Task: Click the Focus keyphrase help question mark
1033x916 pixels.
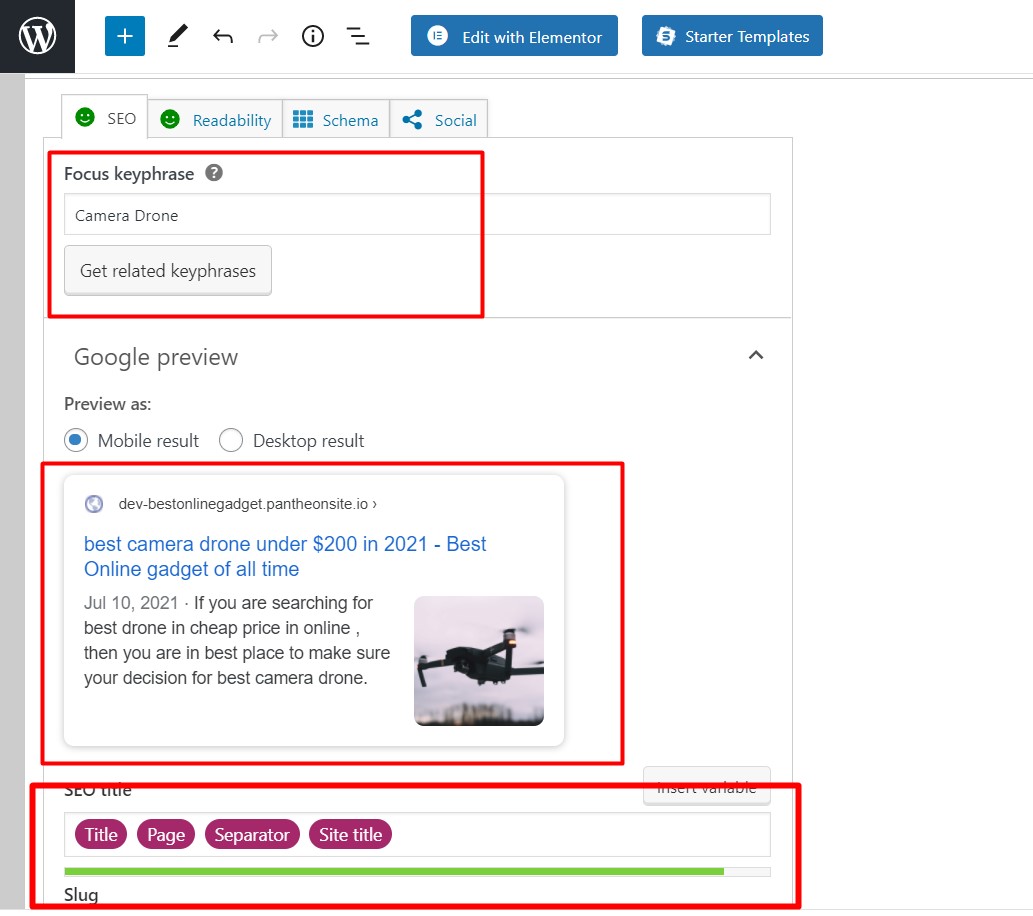Action: [x=213, y=172]
